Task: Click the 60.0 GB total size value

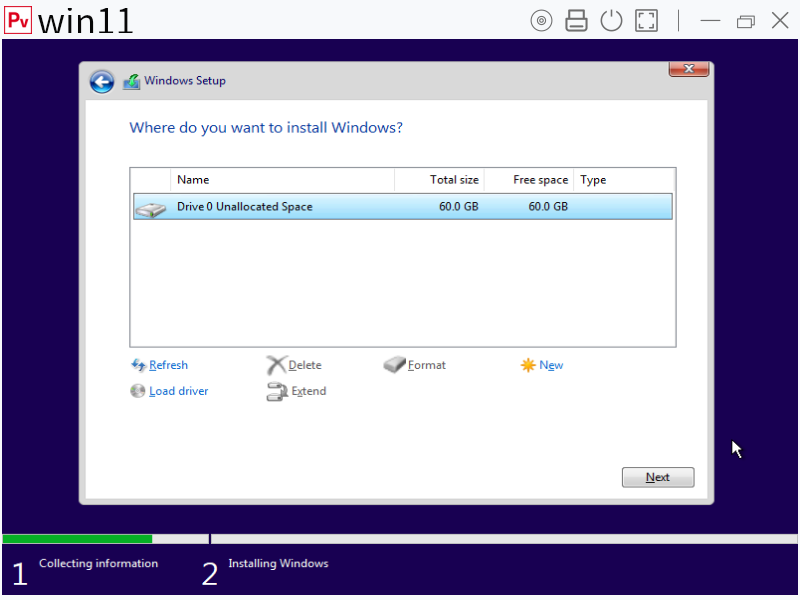Action: 459,207
